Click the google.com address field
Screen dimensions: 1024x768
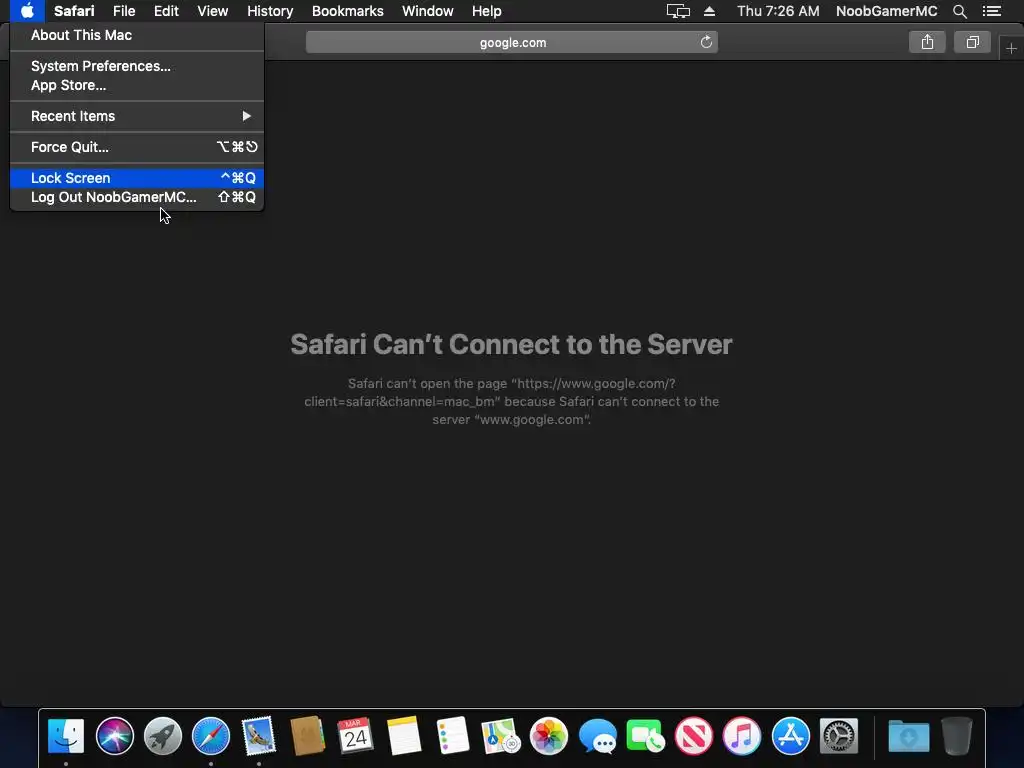pos(512,42)
